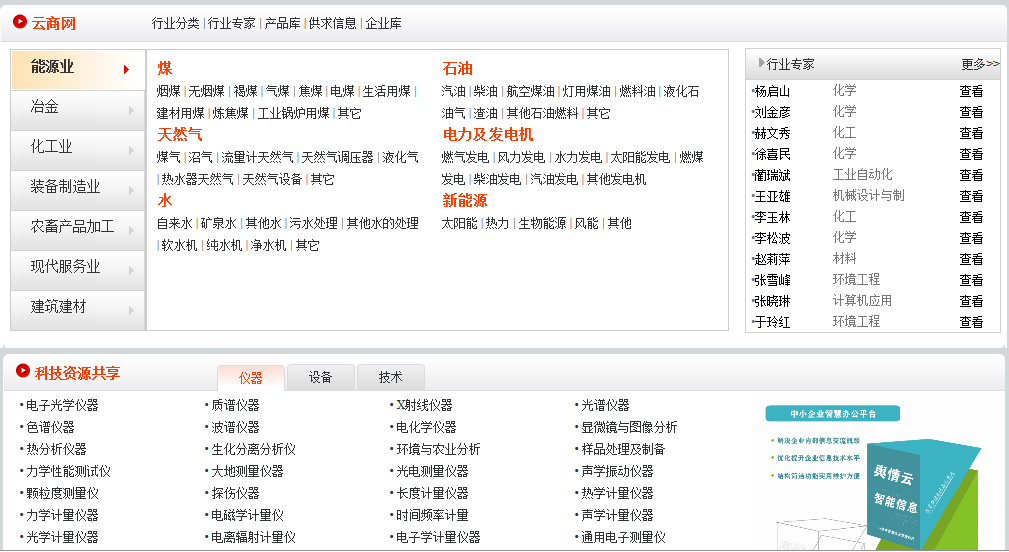Switch to the 技术 tab

(390, 378)
